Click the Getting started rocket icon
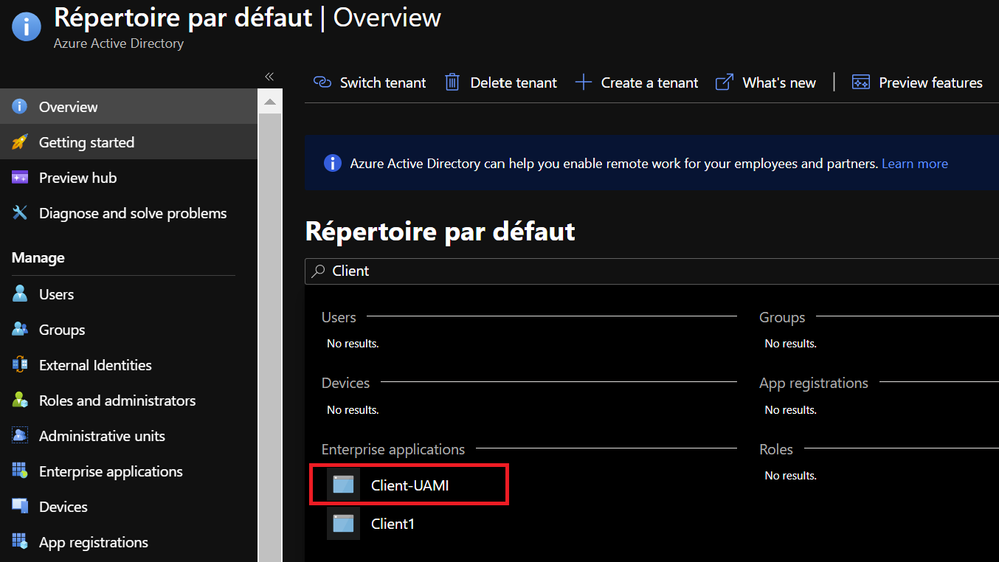 [x=20, y=142]
